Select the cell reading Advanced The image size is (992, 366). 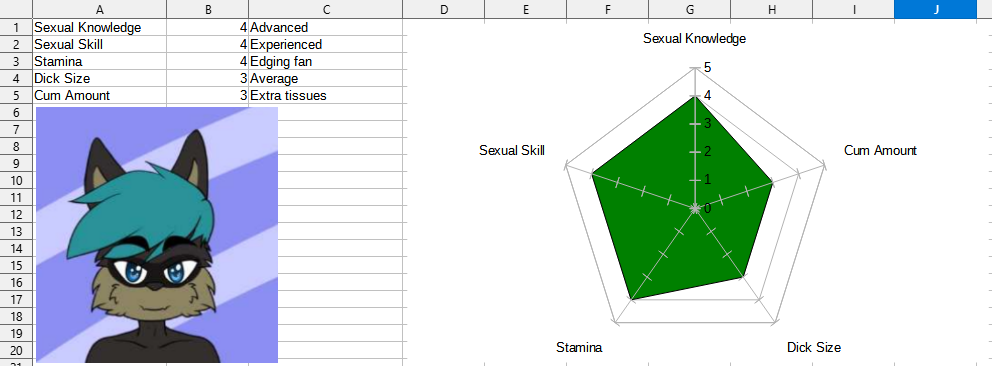326,28
